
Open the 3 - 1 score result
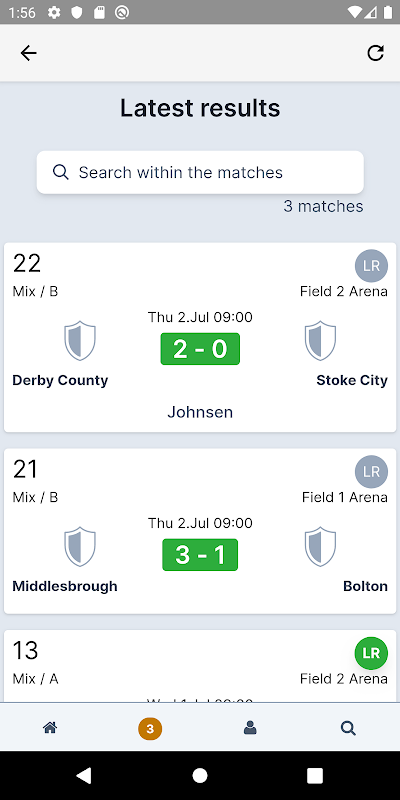click(x=200, y=555)
